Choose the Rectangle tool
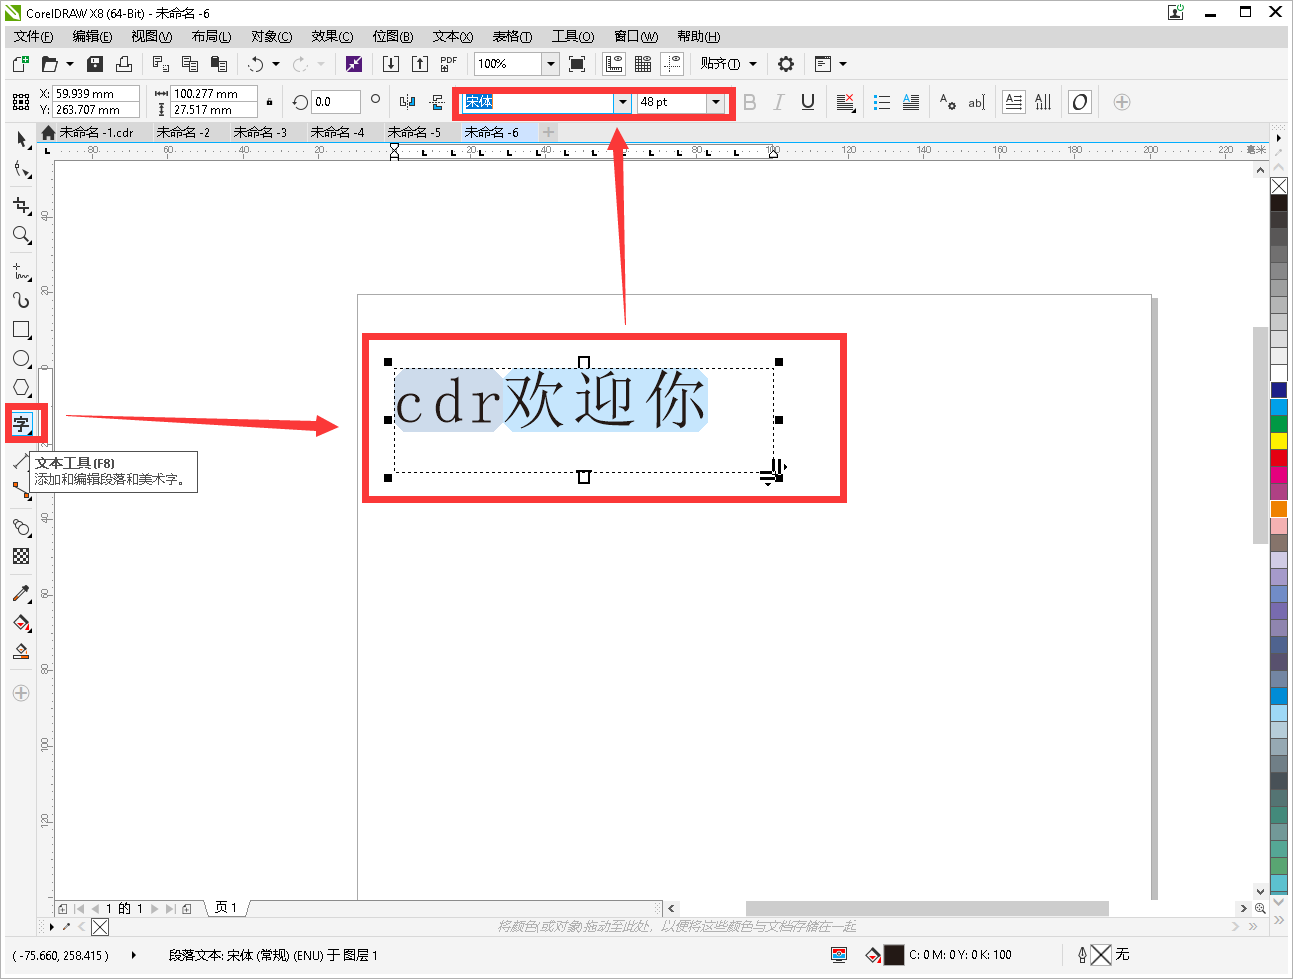 click(21, 329)
